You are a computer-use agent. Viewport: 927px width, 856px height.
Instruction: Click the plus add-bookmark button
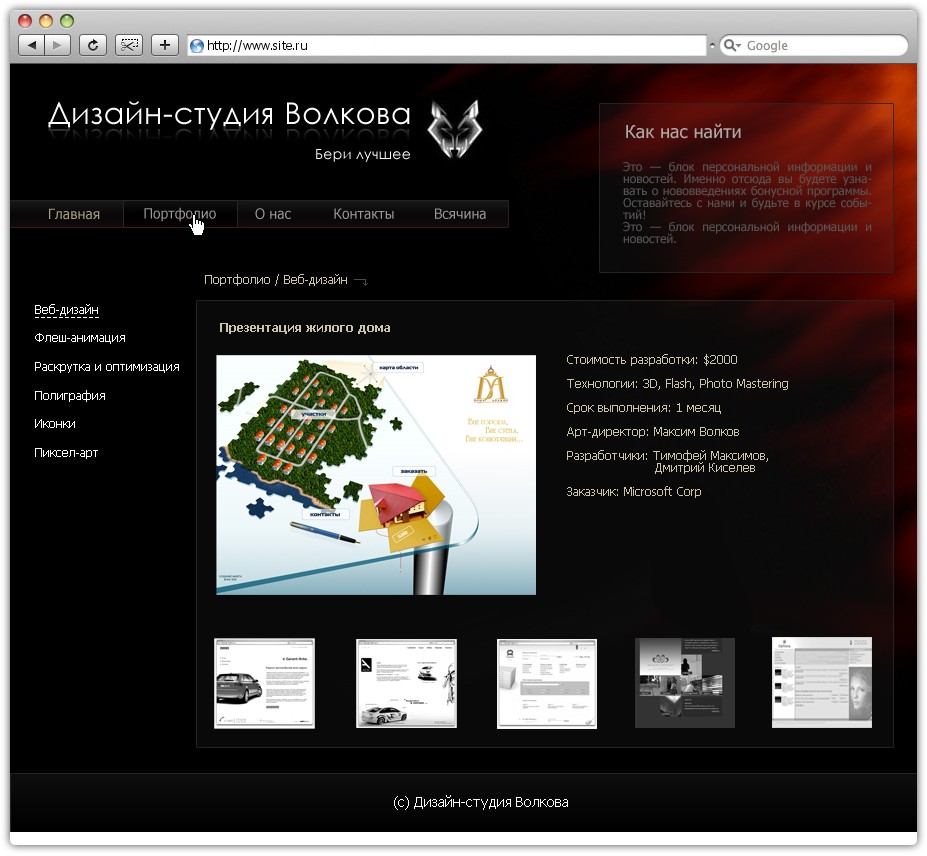[164, 45]
